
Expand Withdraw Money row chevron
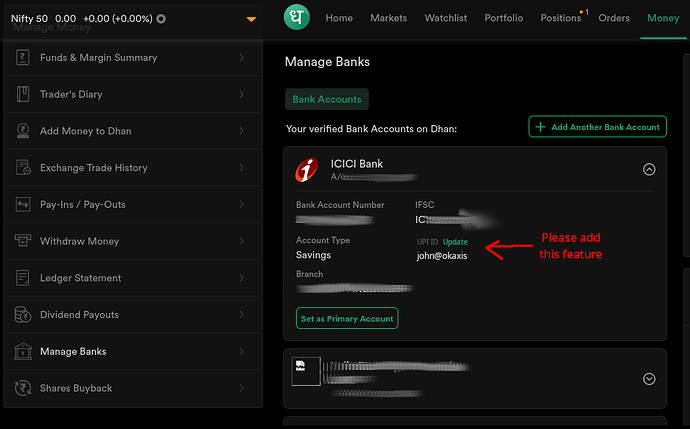point(242,241)
